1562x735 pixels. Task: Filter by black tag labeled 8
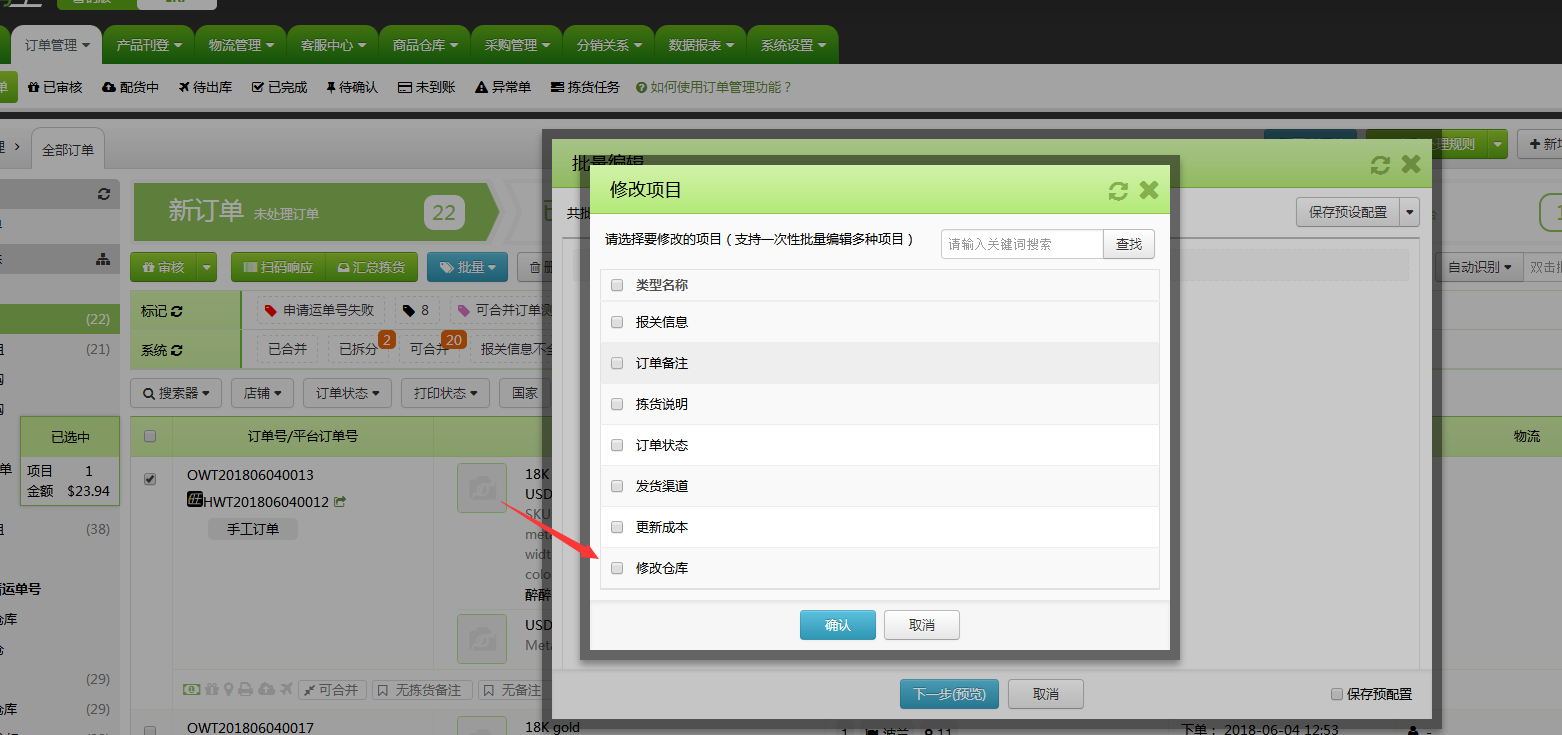(416, 311)
